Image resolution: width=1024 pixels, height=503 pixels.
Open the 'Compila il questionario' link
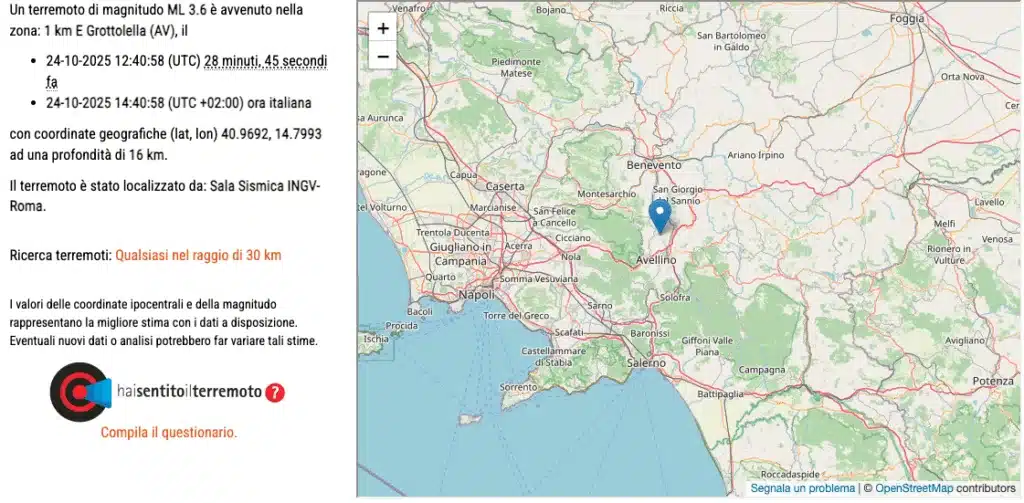click(x=169, y=433)
